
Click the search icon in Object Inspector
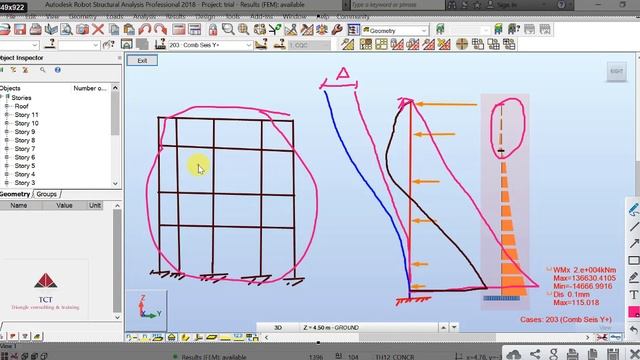pyautogui.click(x=42, y=70)
